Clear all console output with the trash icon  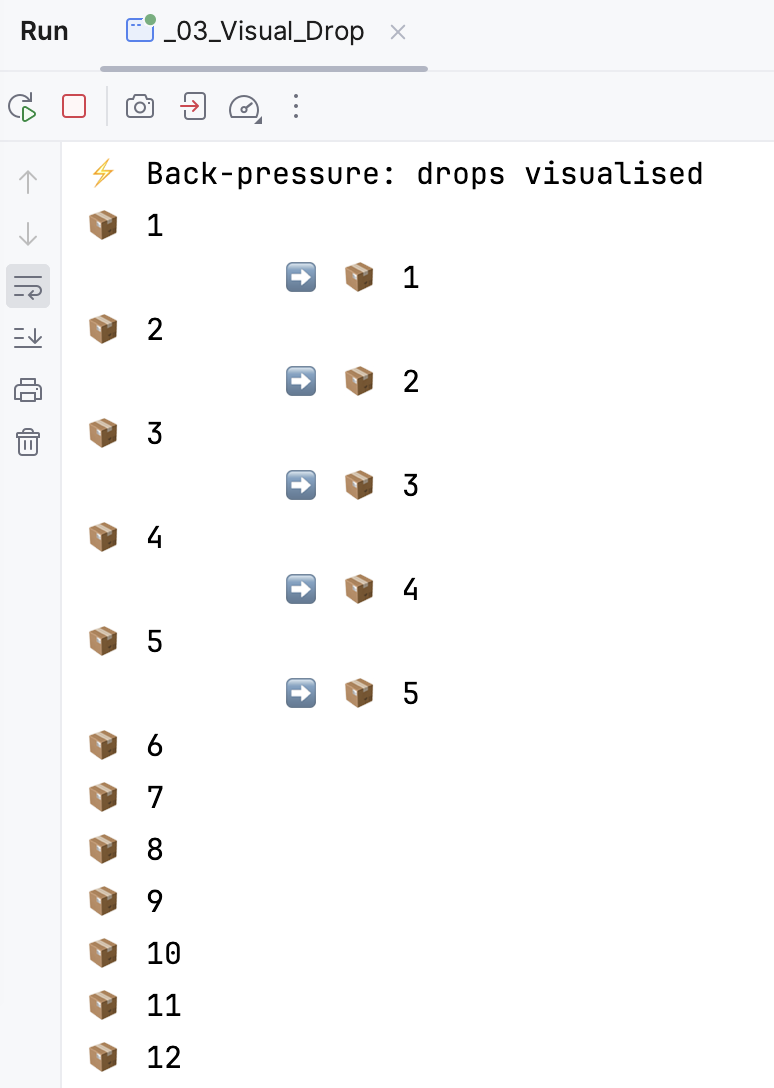(27, 442)
